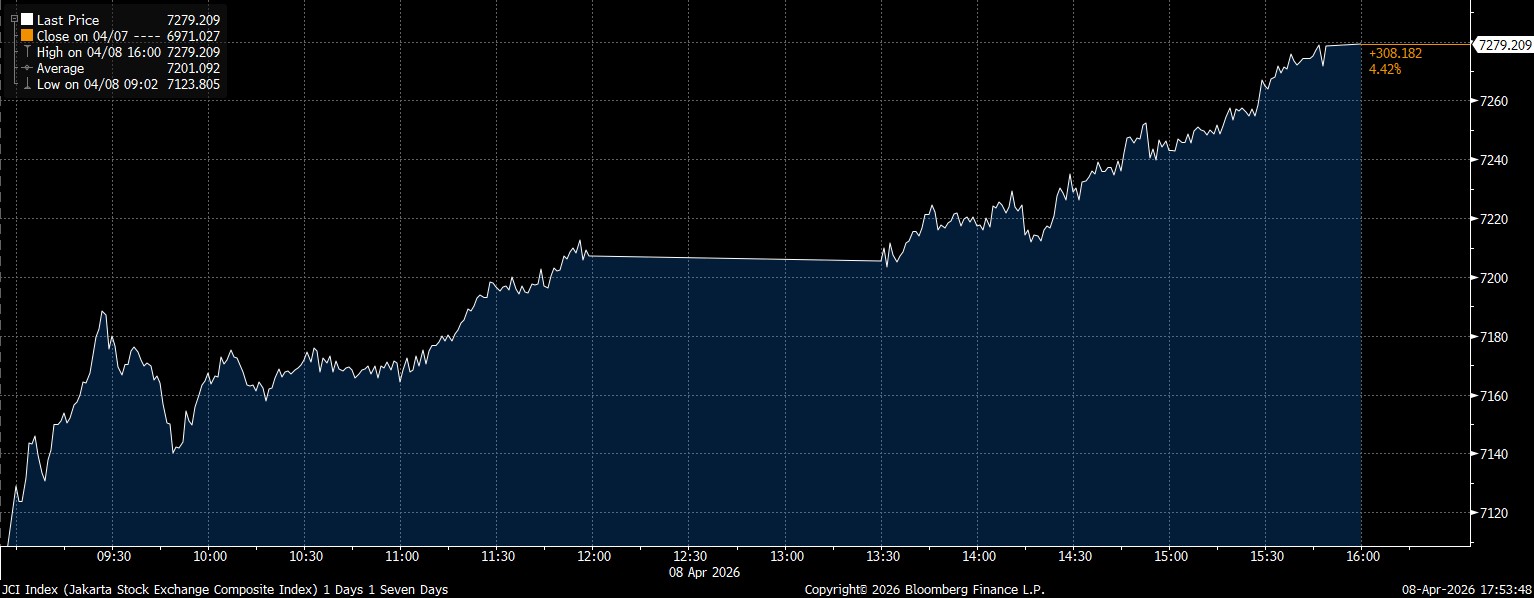Click the 7279.209 last price axis flag
Screen dimensions: 1534x598
[x=1503, y=45]
